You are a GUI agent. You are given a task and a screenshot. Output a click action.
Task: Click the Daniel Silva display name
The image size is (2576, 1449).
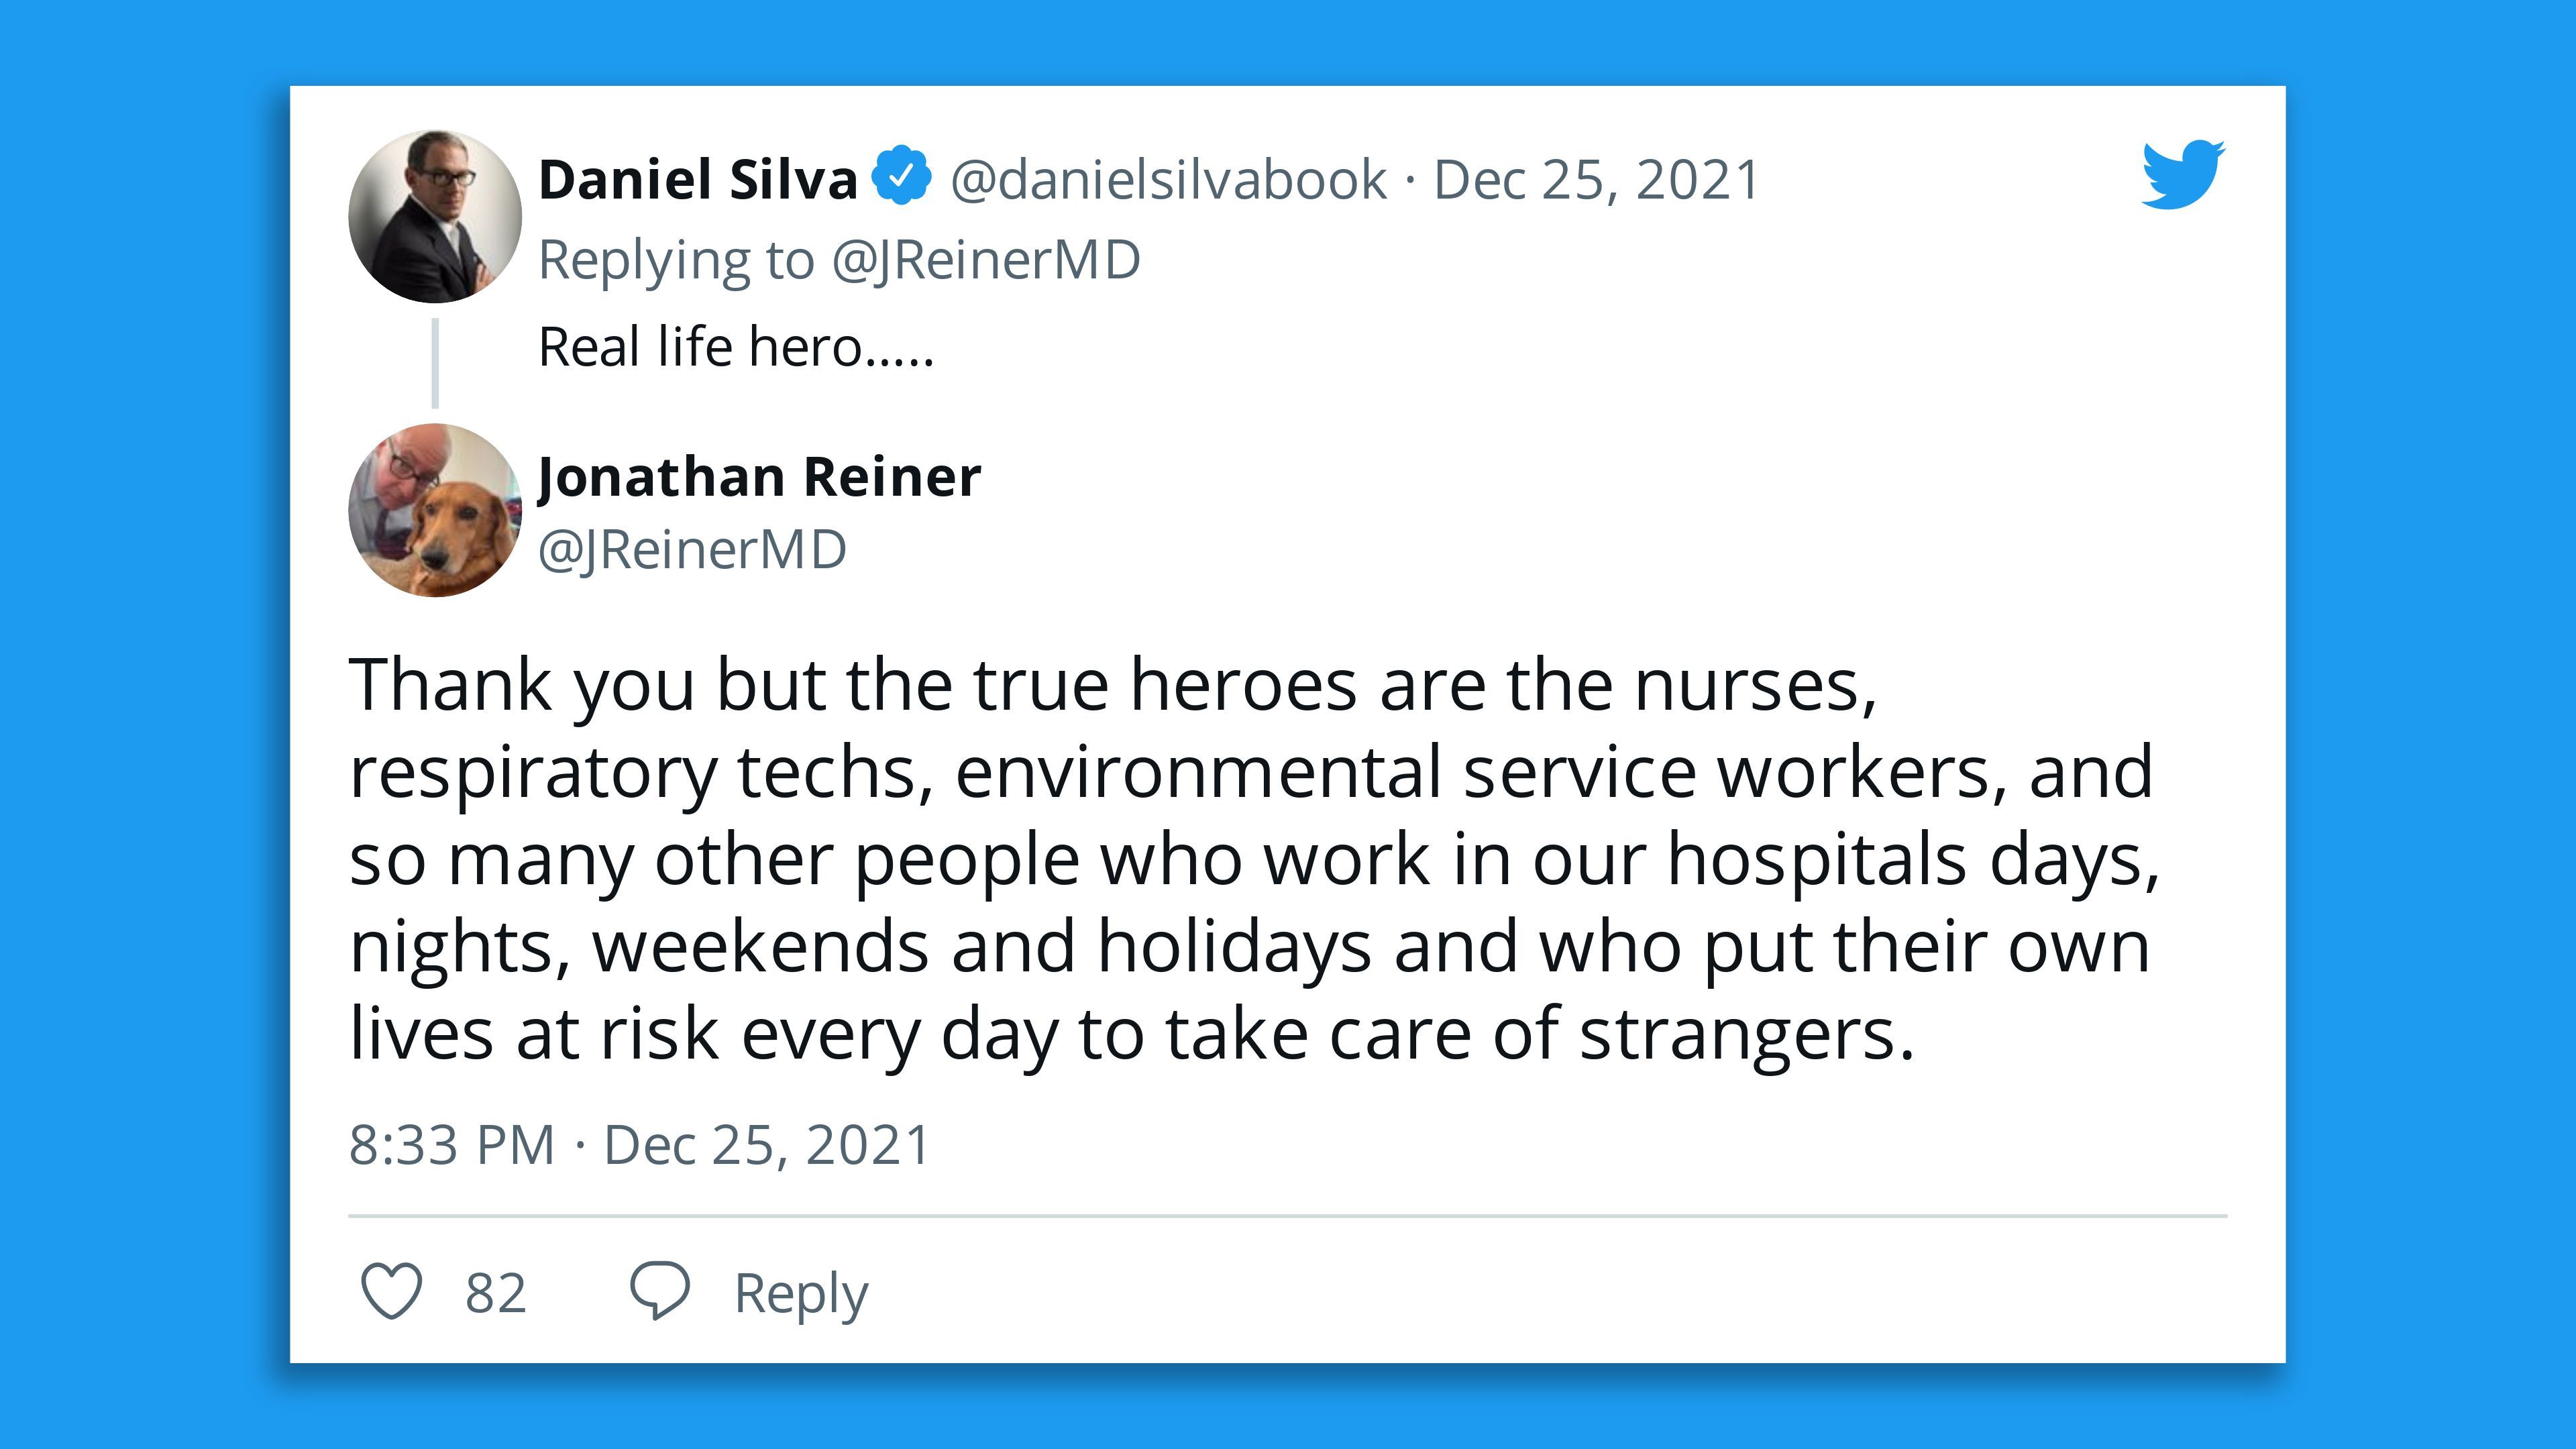[x=698, y=180]
